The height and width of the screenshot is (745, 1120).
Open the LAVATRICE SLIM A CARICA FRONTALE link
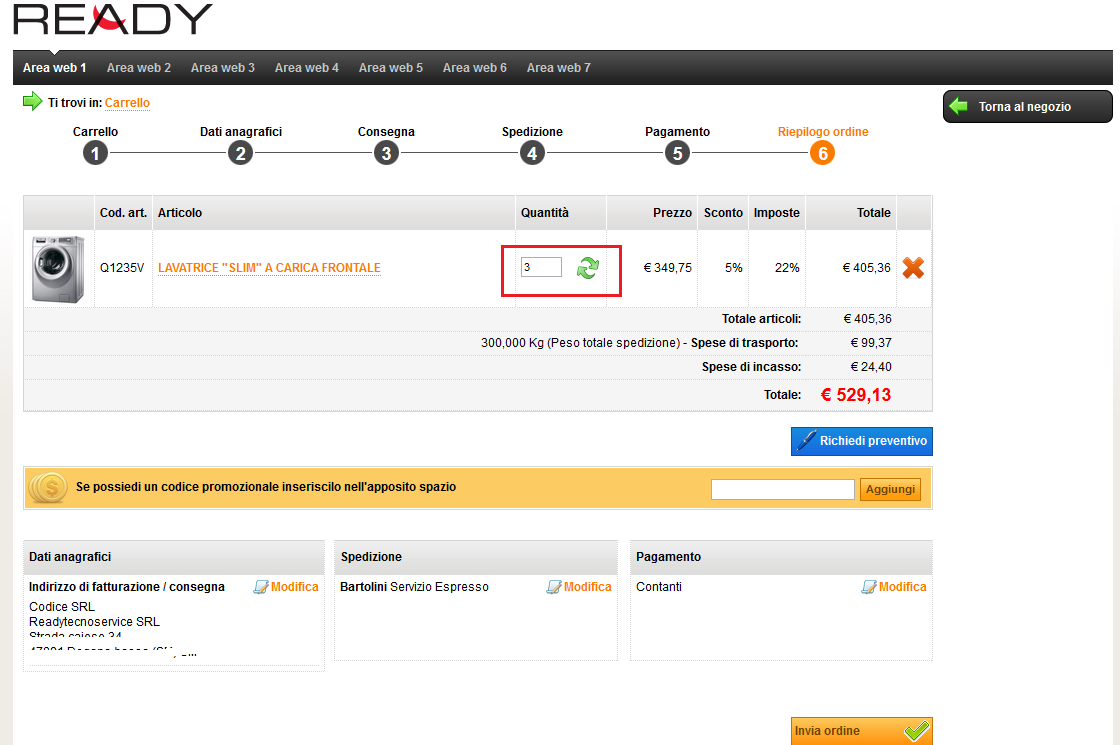click(269, 268)
